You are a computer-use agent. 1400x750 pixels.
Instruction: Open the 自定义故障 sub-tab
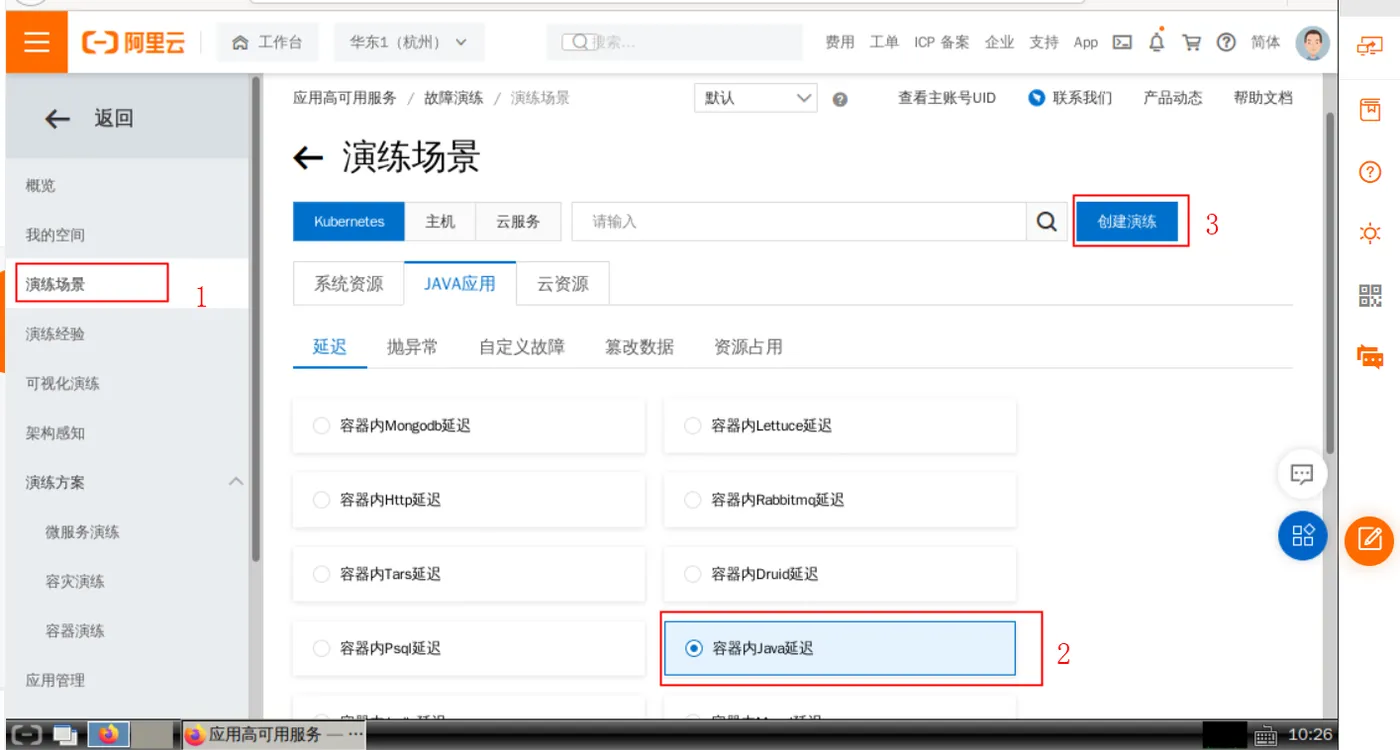click(522, 347)
